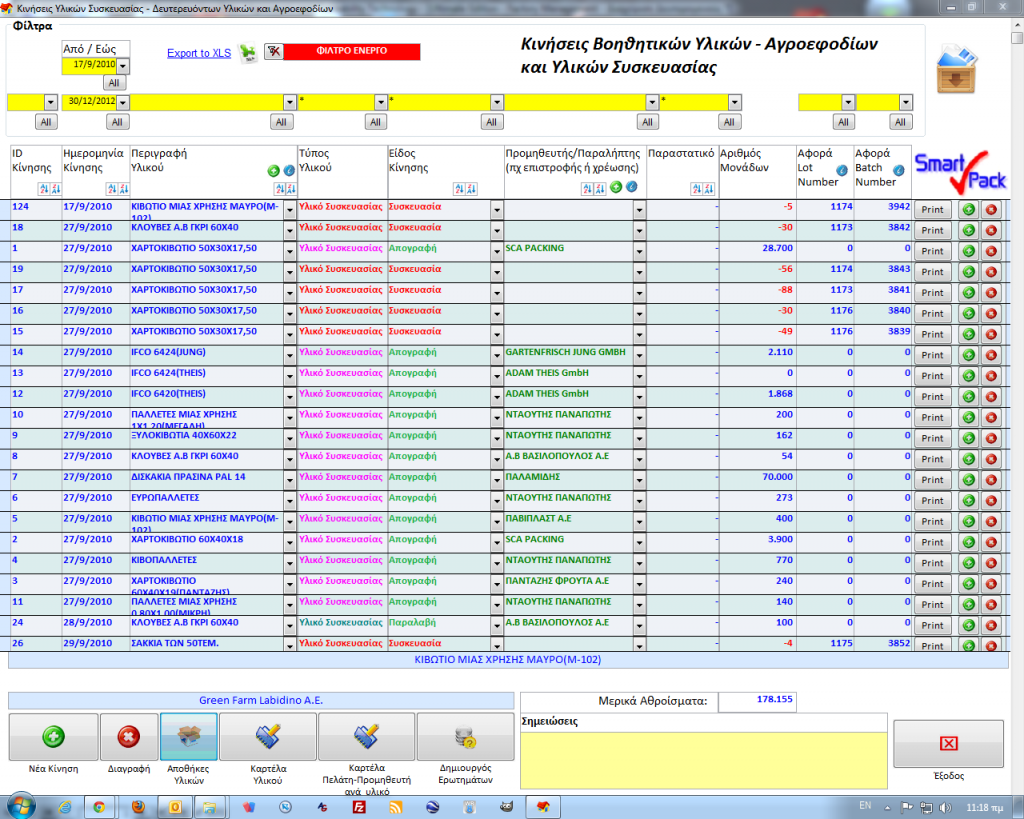Screen dimensions: 1024x819
Task: Sort ID Κίνησης column descending
Action: (56, 189)
